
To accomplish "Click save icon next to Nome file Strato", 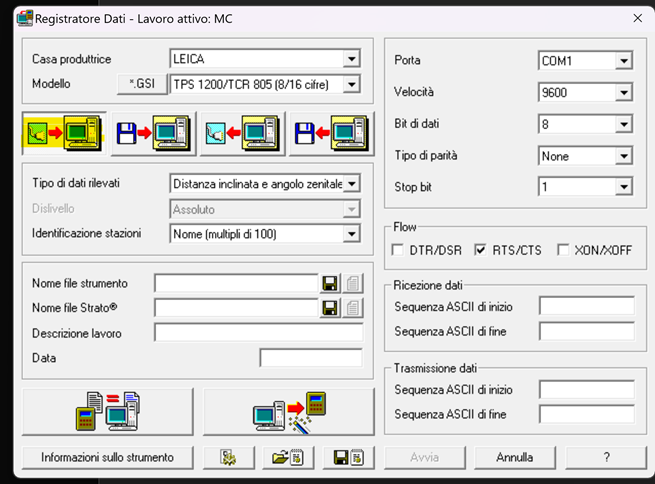I will (330, 308).
